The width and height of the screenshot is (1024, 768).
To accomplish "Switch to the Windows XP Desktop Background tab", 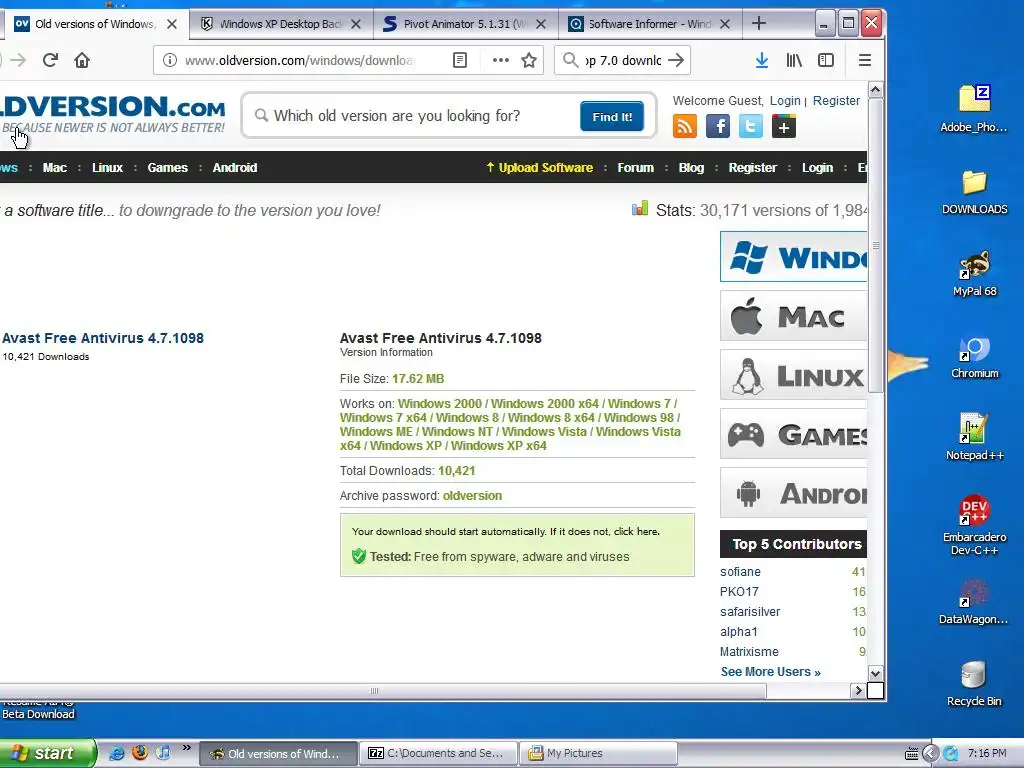I will click(x=281, y=24).
